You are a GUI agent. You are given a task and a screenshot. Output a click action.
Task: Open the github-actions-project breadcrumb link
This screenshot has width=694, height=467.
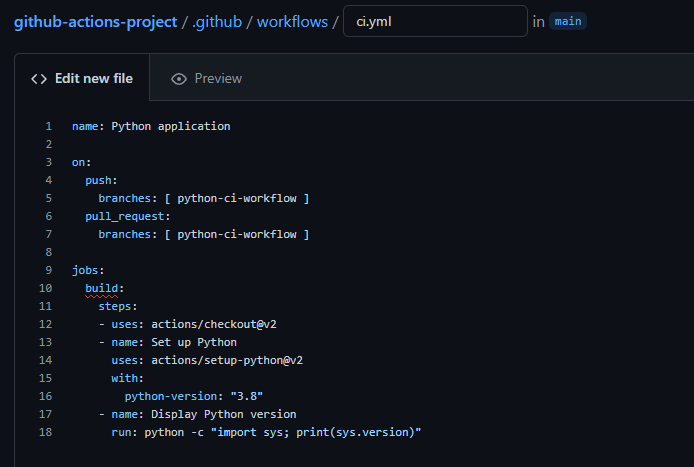click(95, 22)
